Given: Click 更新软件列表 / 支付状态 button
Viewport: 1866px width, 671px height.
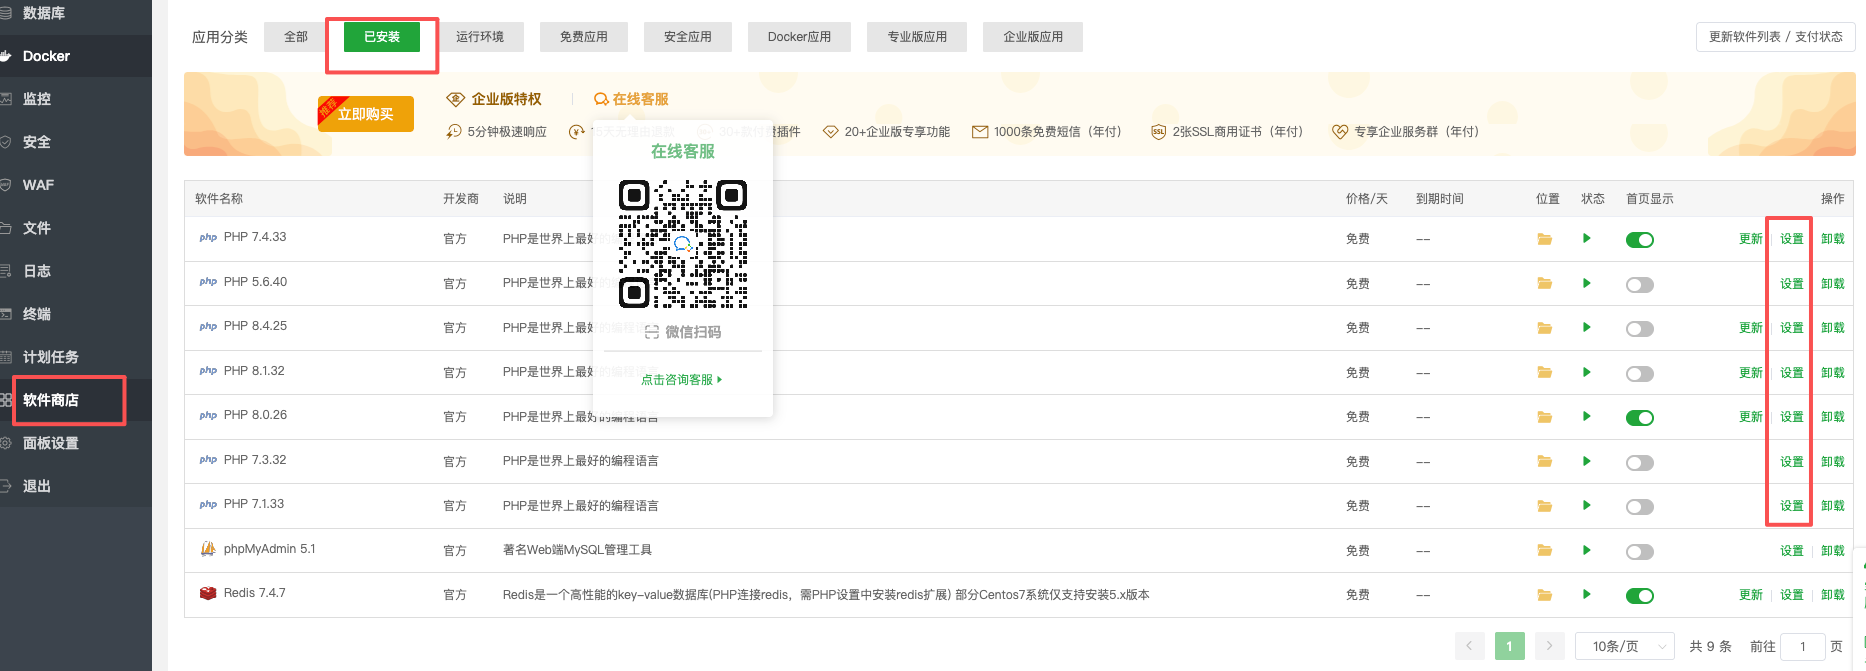Looking at the screenshot, I should point(1776,37).
